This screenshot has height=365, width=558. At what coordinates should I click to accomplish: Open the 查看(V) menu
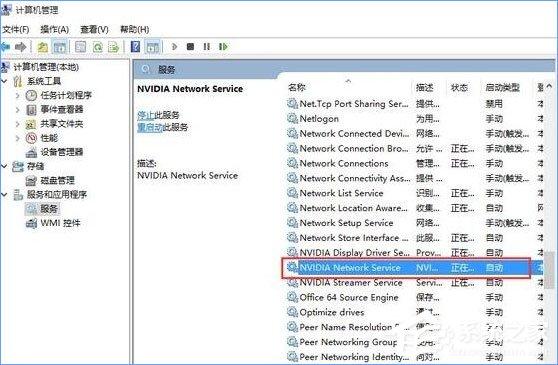coord(94,30)
